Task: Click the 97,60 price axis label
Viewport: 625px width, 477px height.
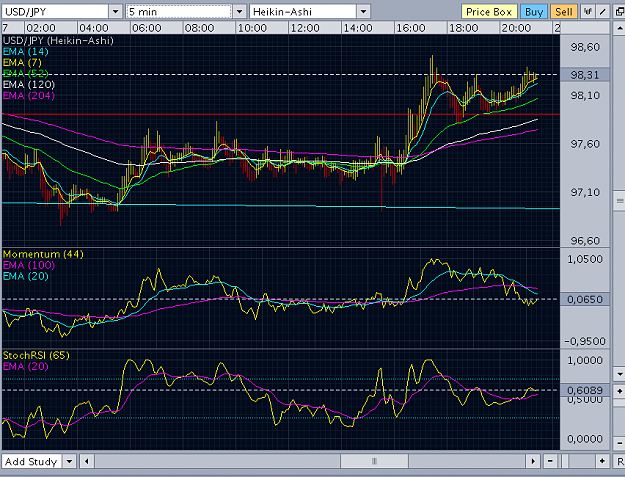Action: coord(585,144)
